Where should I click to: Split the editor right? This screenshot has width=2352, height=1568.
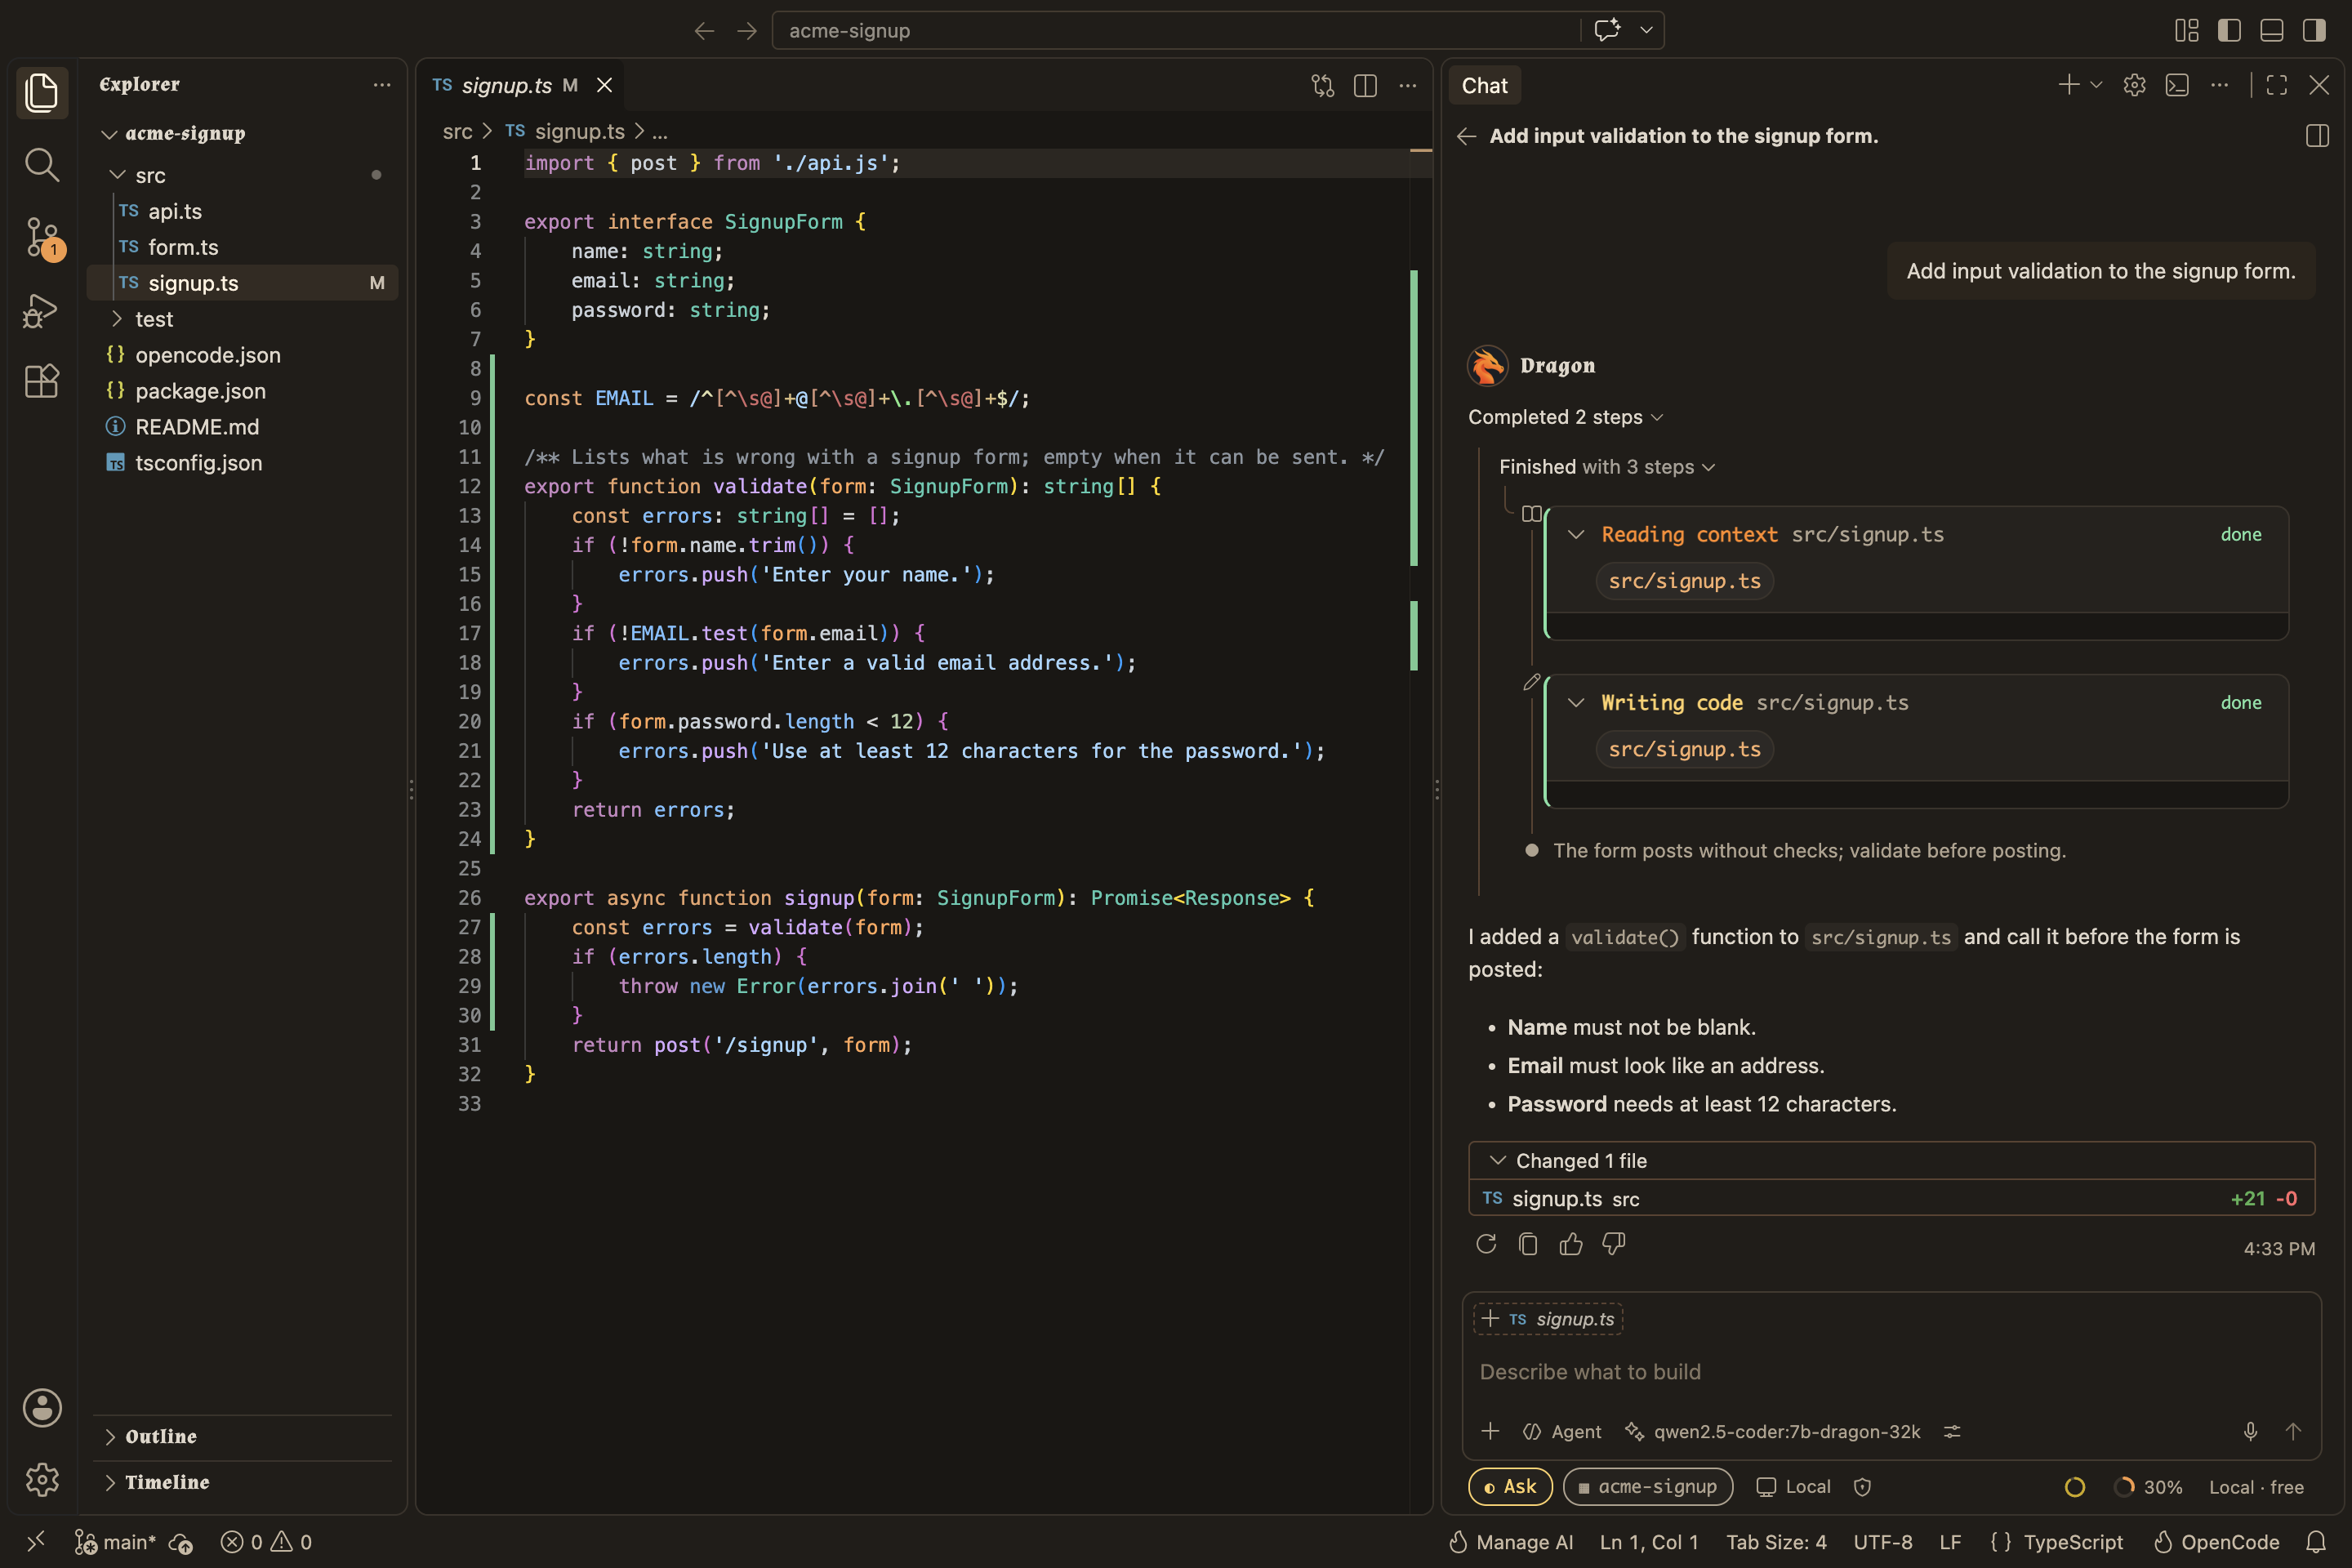coord(1365,86)
